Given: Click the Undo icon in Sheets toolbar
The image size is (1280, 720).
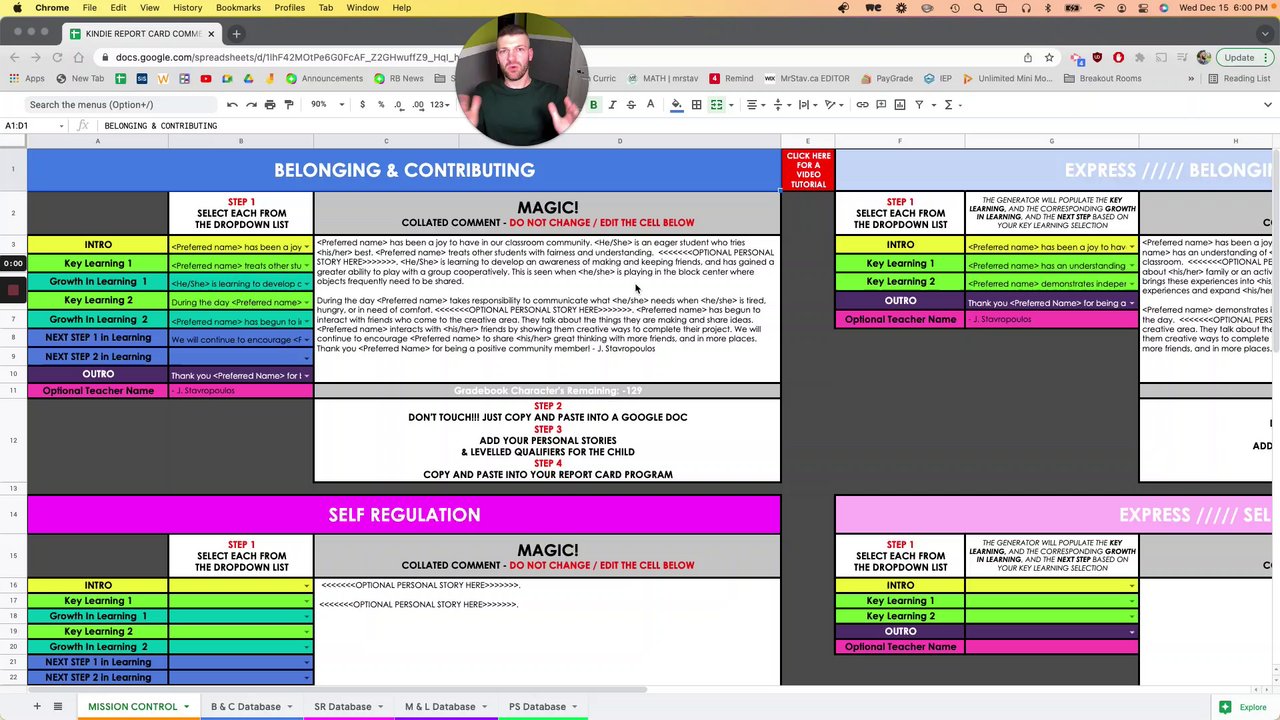Looking at the screenshot, I should [232, 104].
